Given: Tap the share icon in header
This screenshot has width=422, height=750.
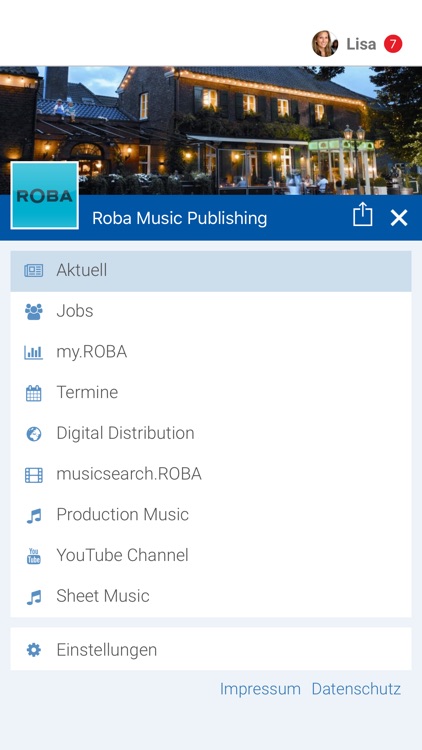Looking at the screenshot, I should [363, 215].
